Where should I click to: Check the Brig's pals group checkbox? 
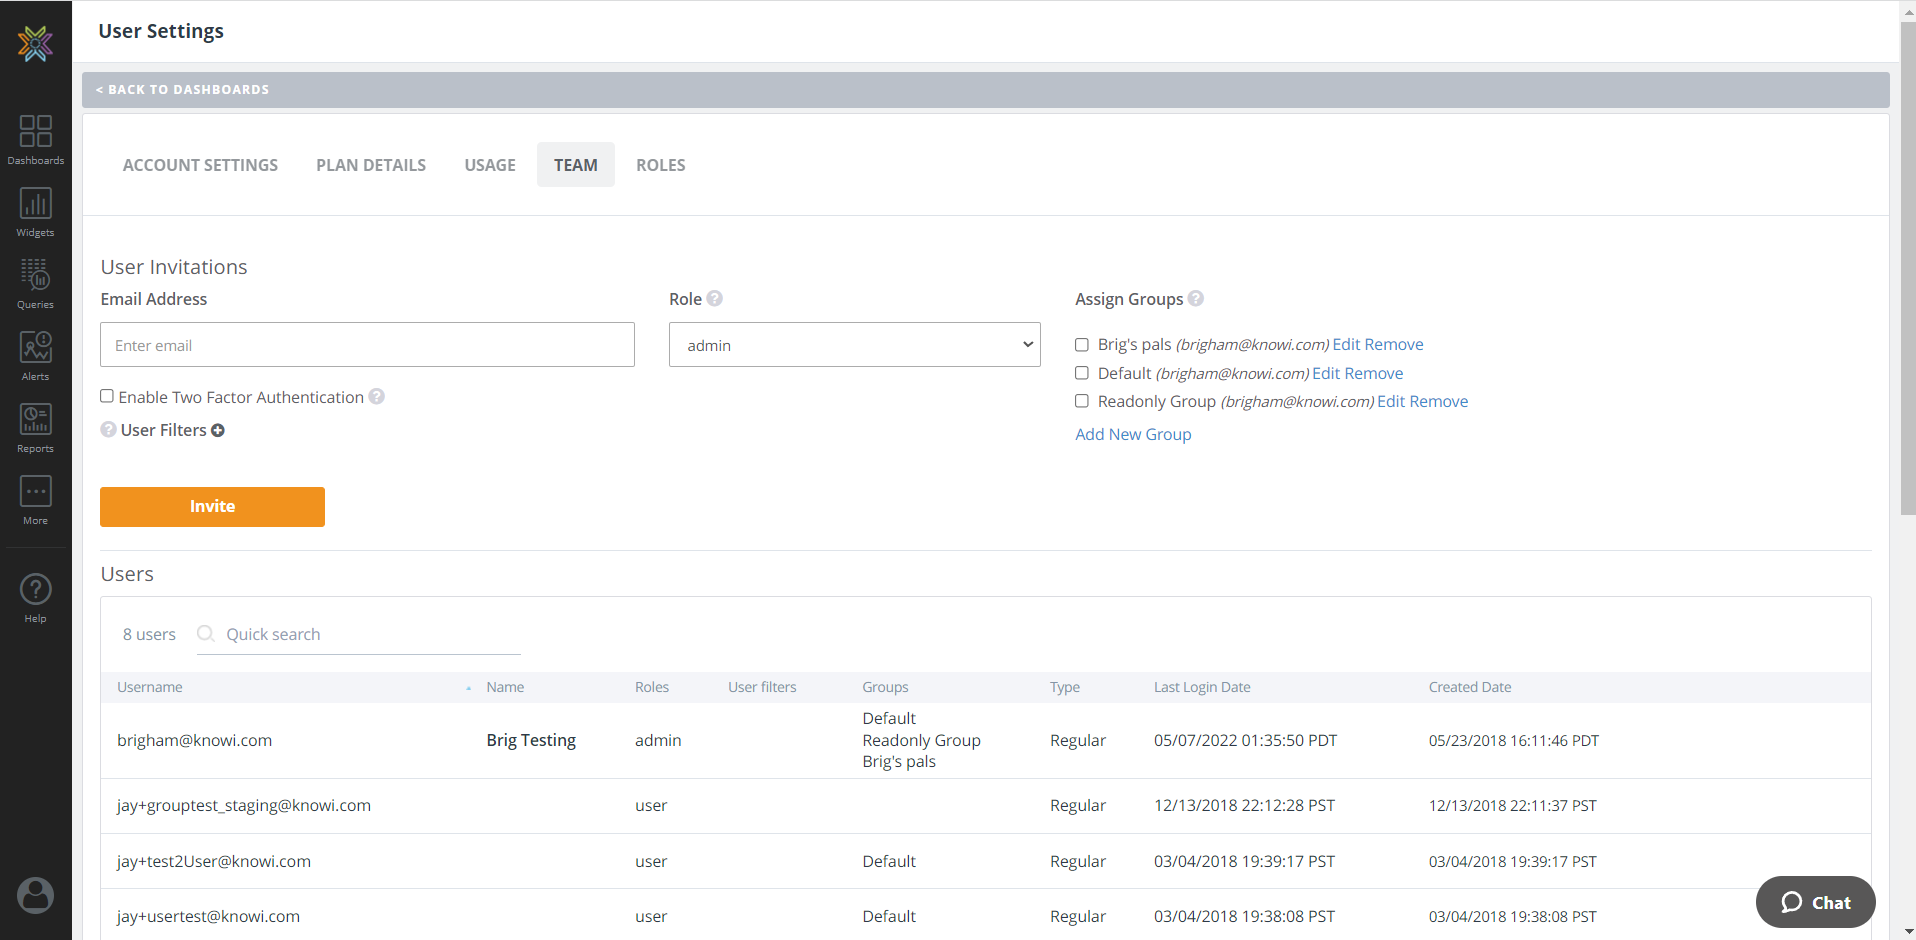[x=1081, y=345]
